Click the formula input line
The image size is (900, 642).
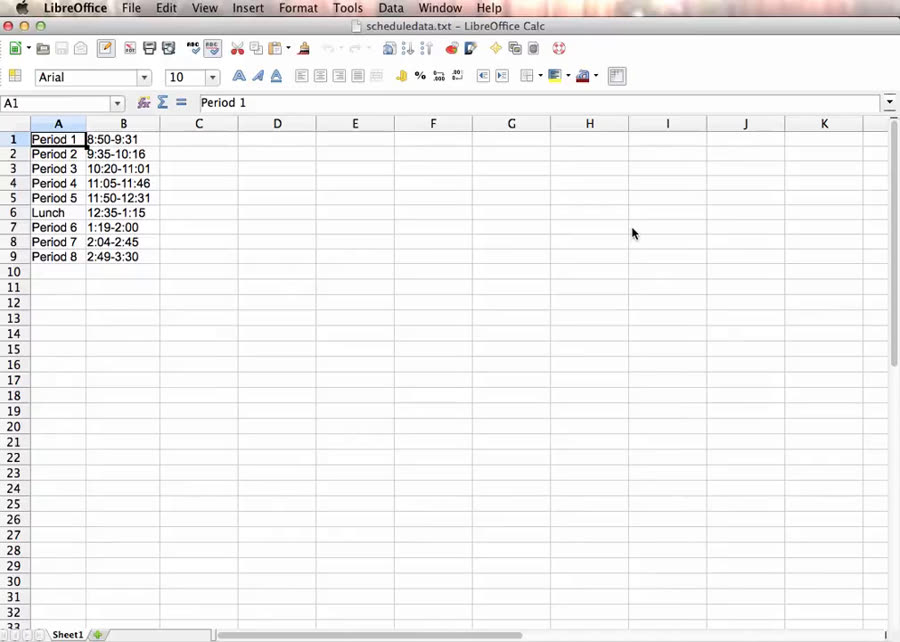pos(540,103)
